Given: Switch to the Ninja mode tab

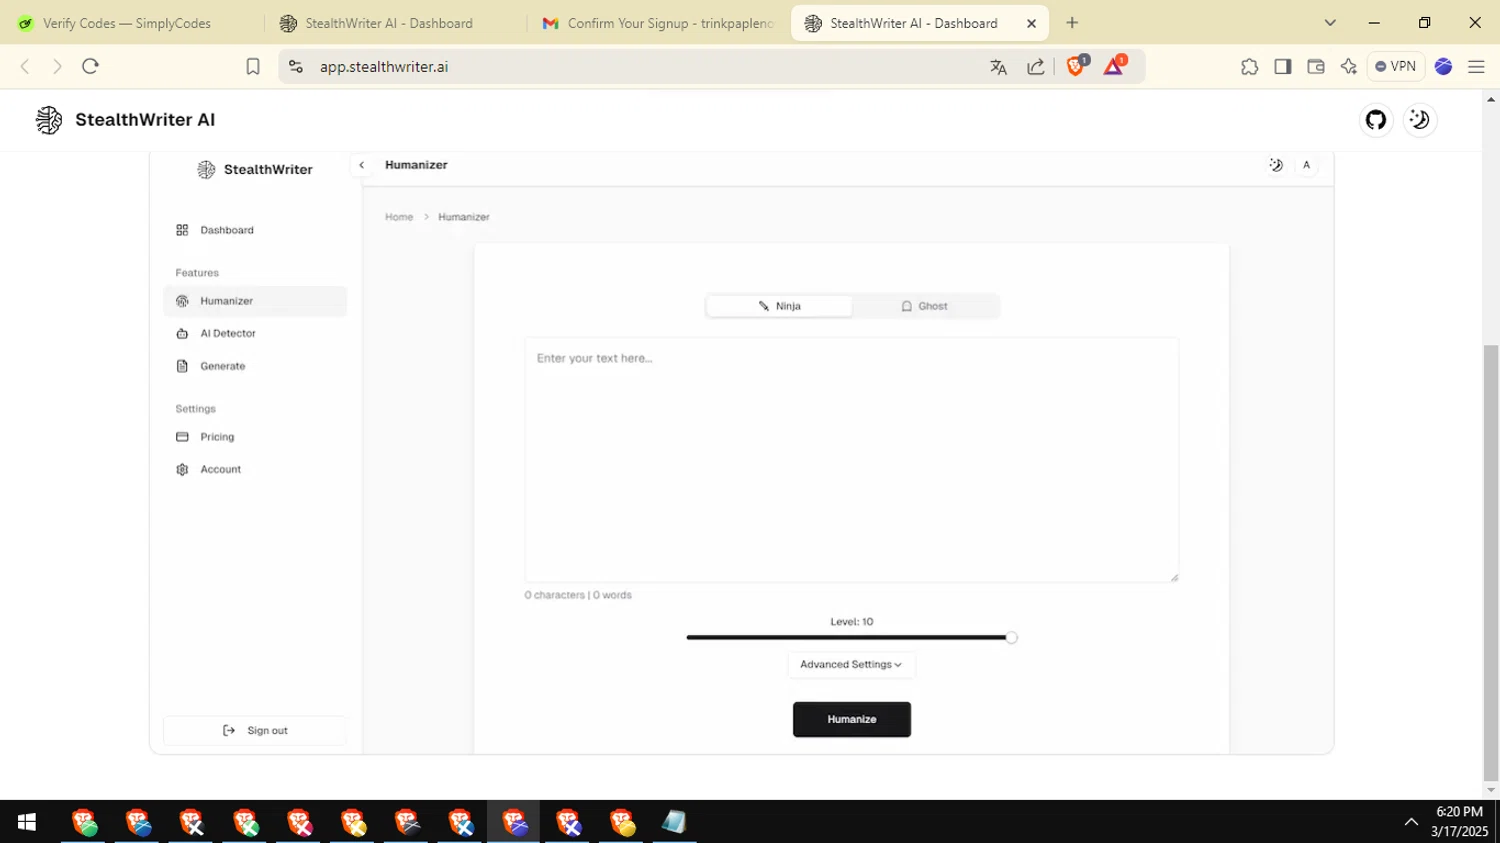Looking at the screenshot, I should pos(779,306).
